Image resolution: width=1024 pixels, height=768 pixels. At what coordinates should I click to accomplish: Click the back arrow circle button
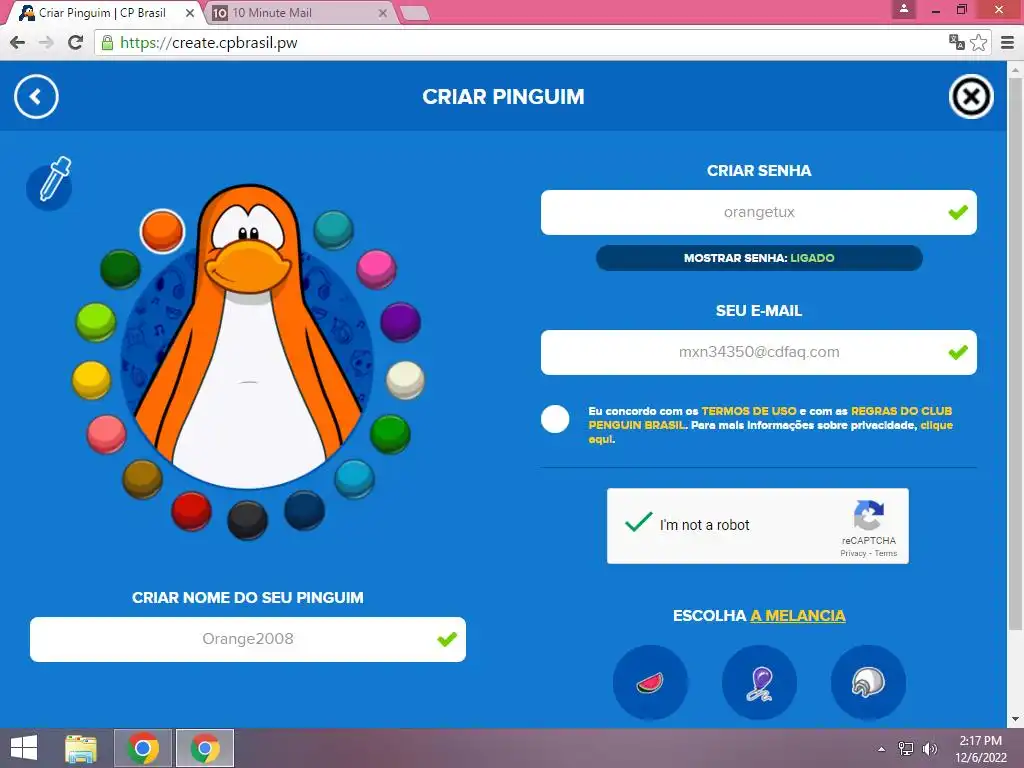(x=36, y=97)
